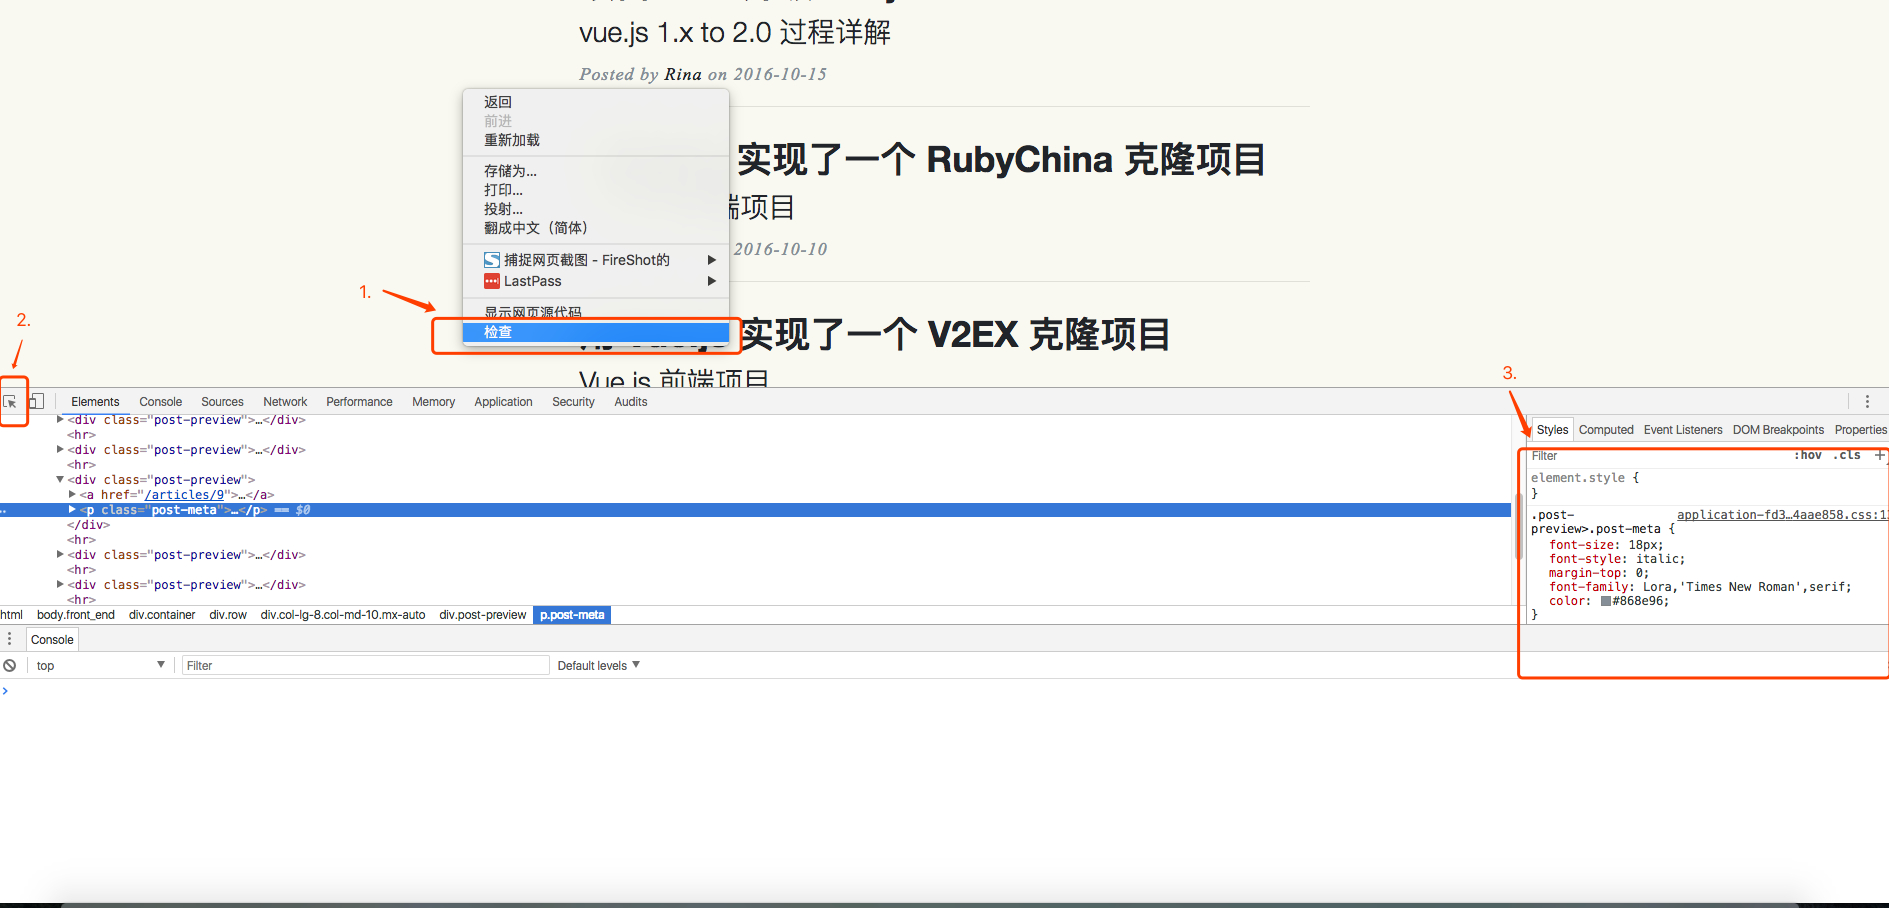The image size is (1889, 908).
Task: Click the /articles/9 href link in DOM
Action: [x=185, y=495]
